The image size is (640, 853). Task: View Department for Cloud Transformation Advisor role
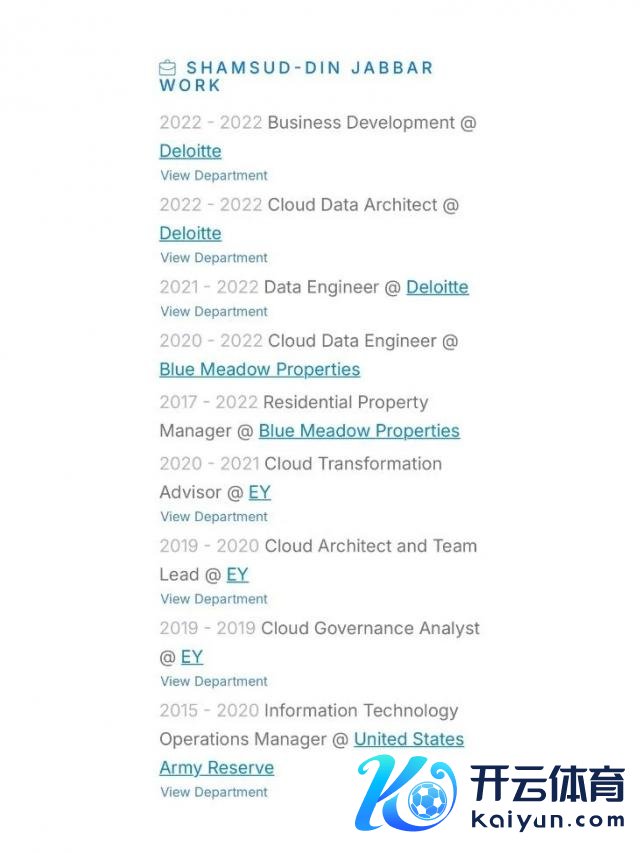(214, 517)
